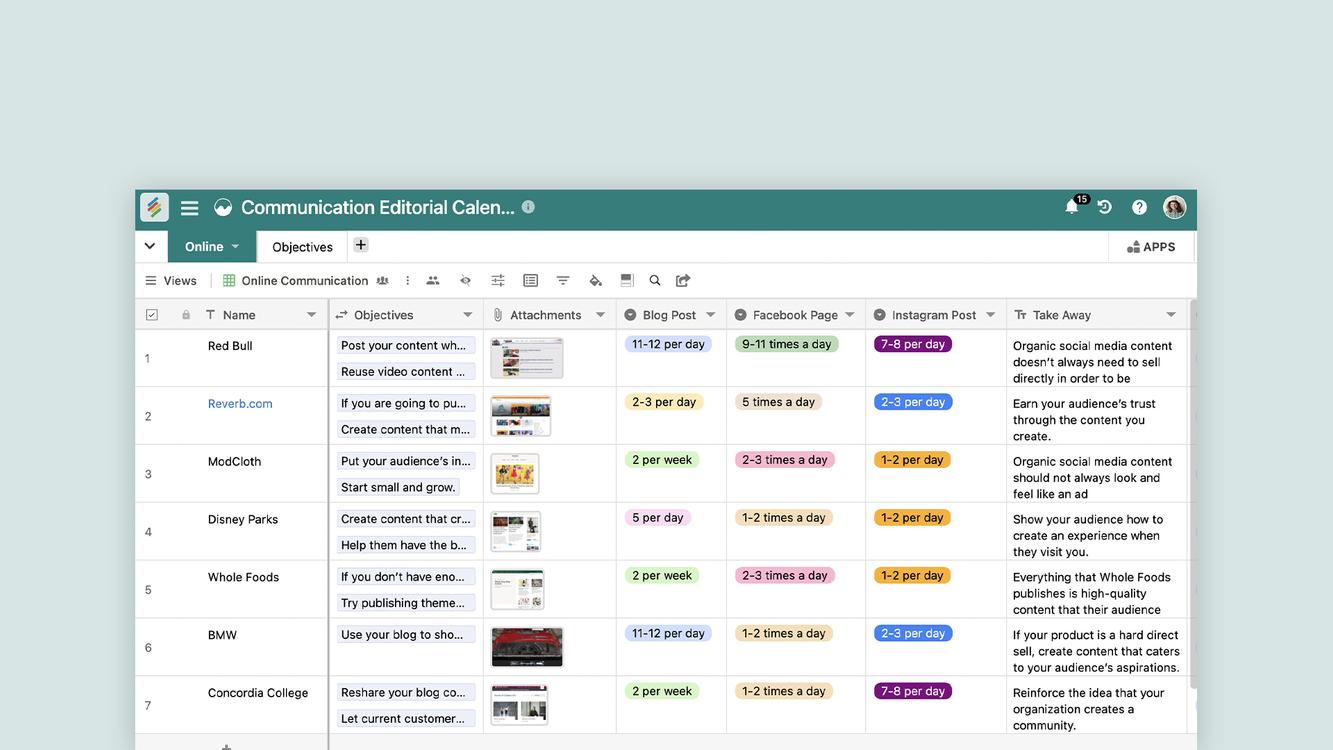Viewport: 1333px width, 750px height.
Task: Click the '5 times a day' tag
Action: 778,402
